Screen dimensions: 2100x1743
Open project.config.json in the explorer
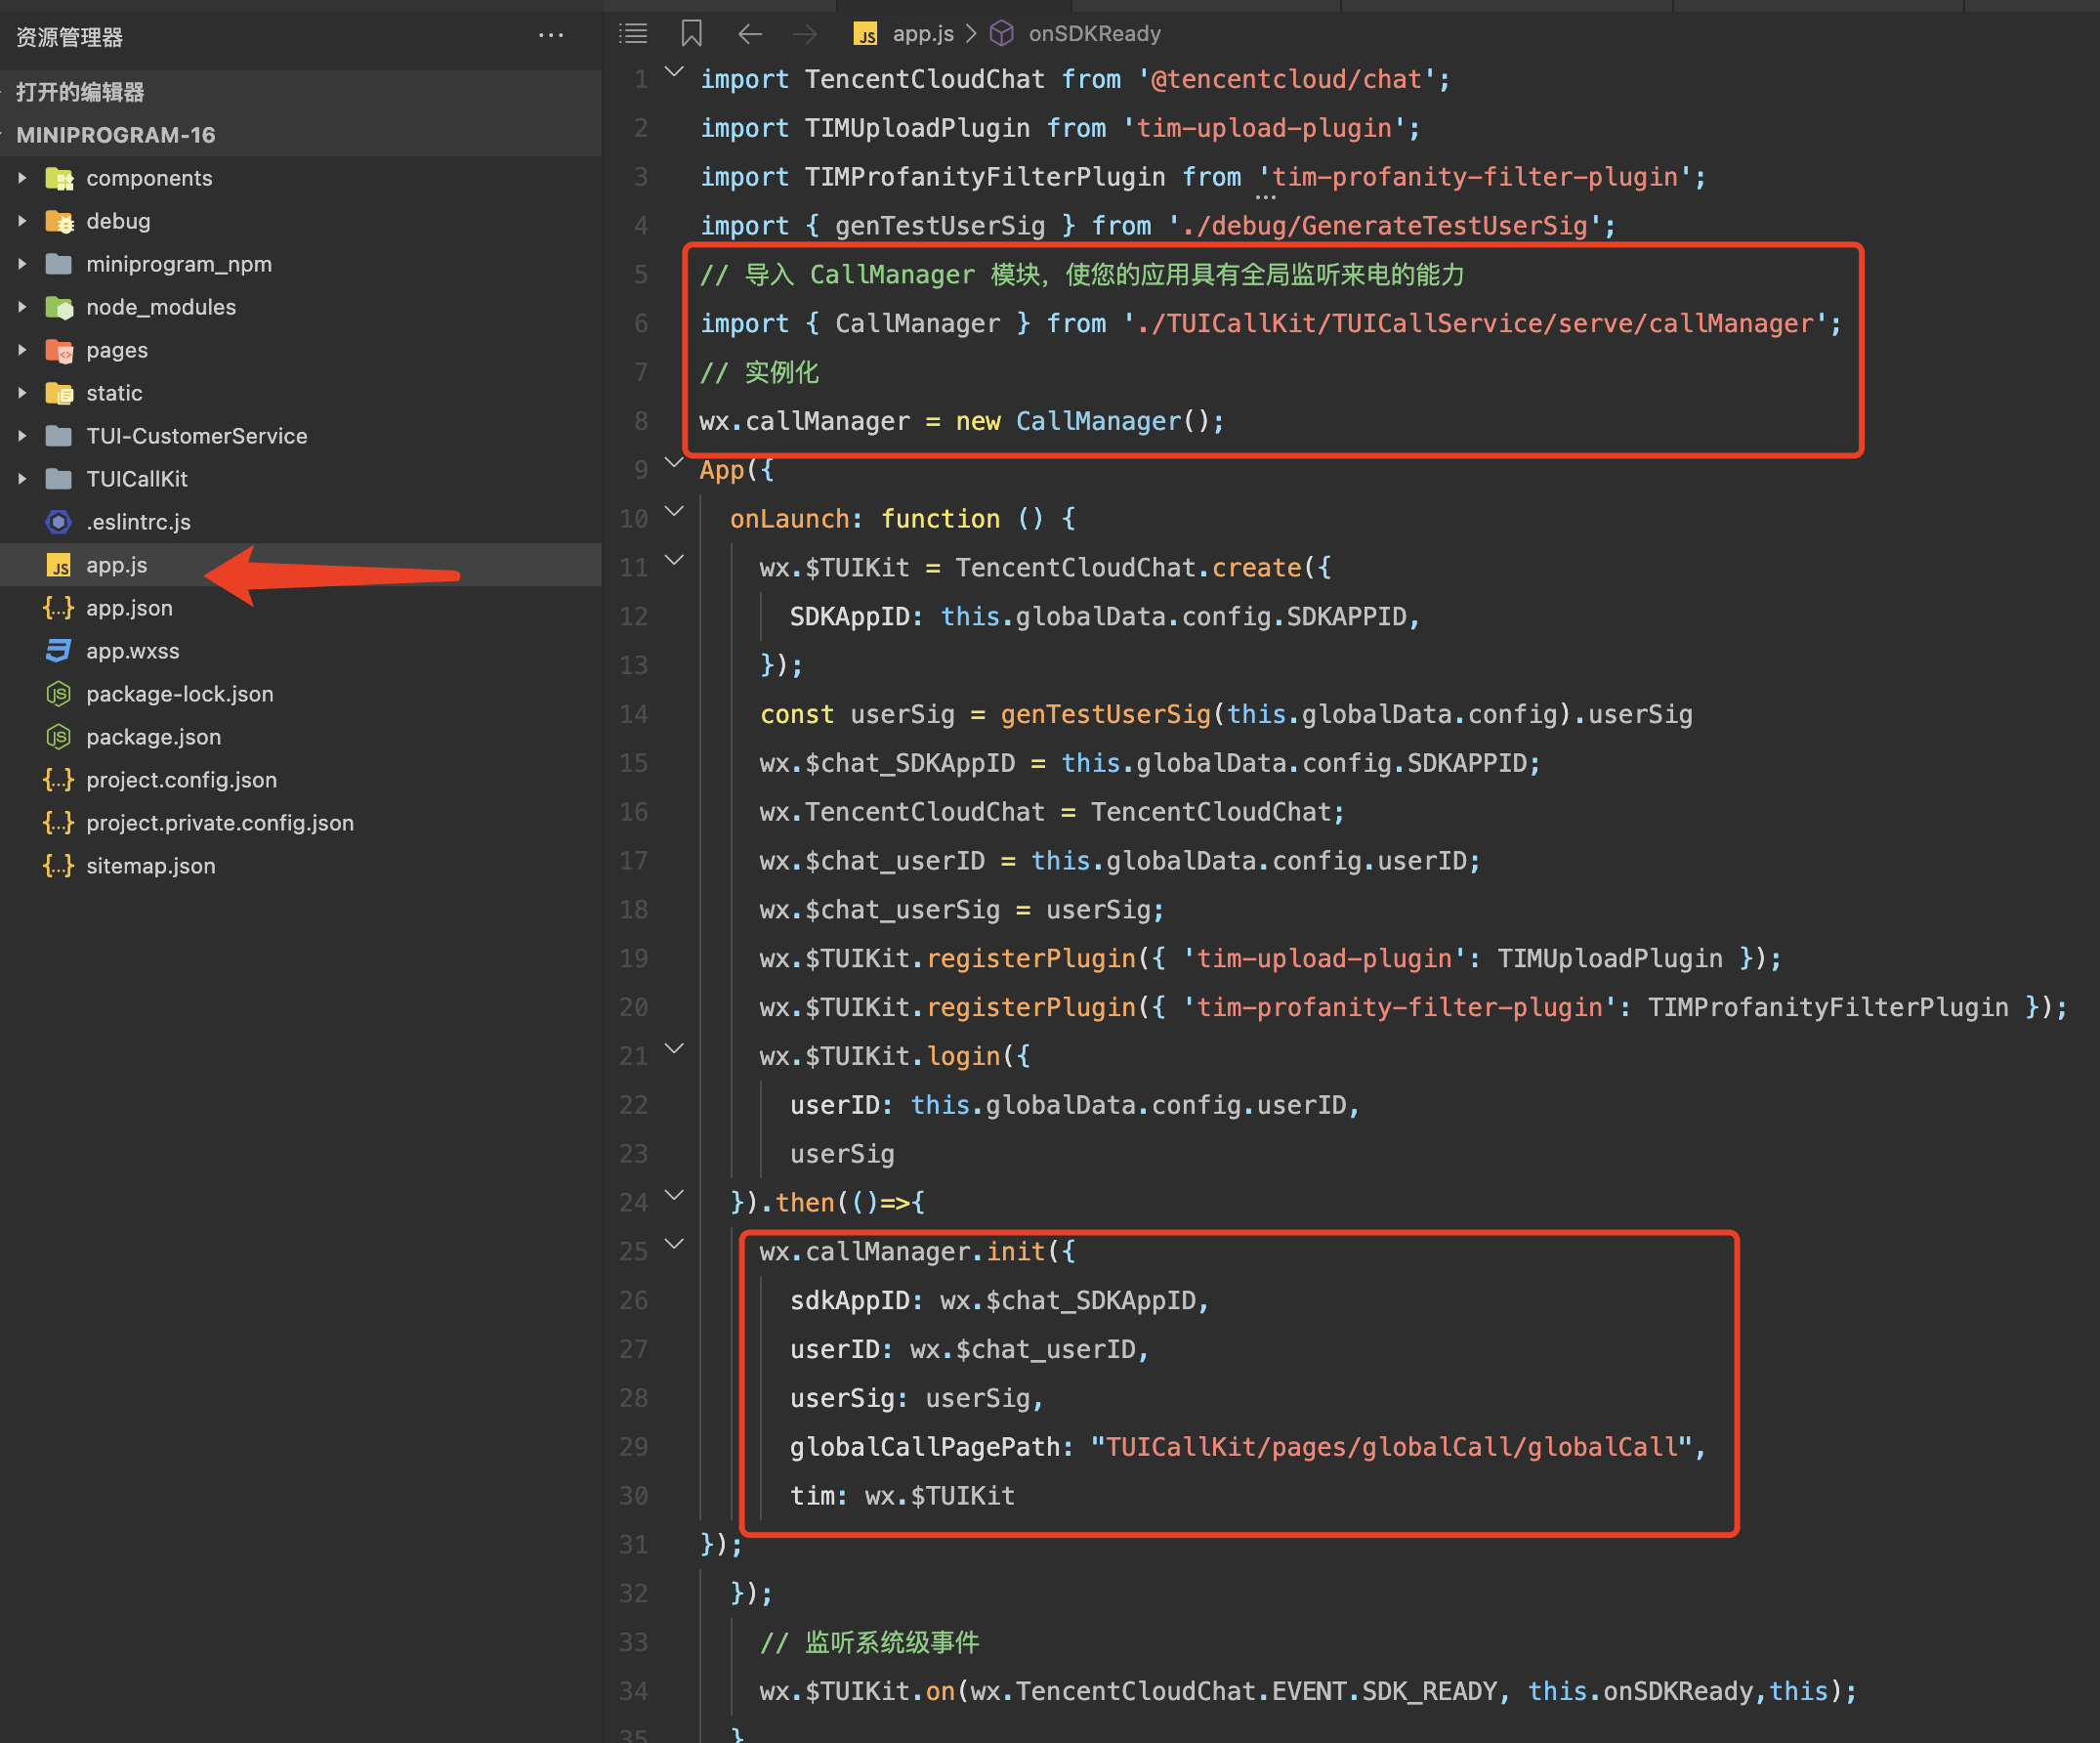point(181,780)
